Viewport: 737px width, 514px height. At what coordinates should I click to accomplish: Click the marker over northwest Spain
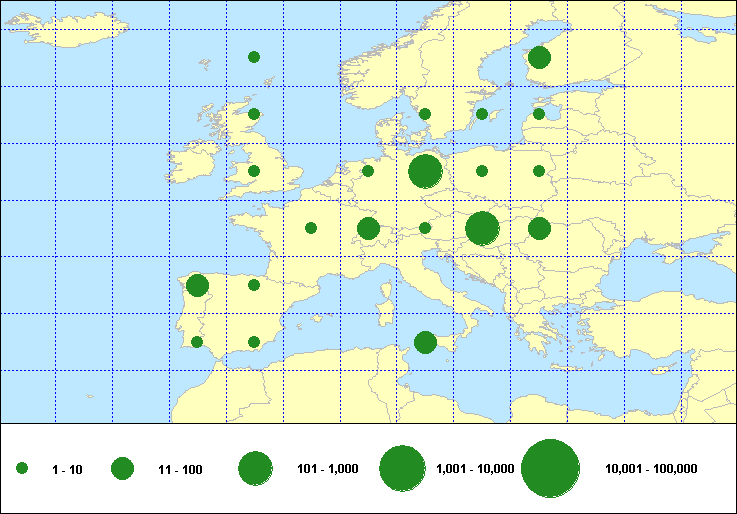[197, 285]
